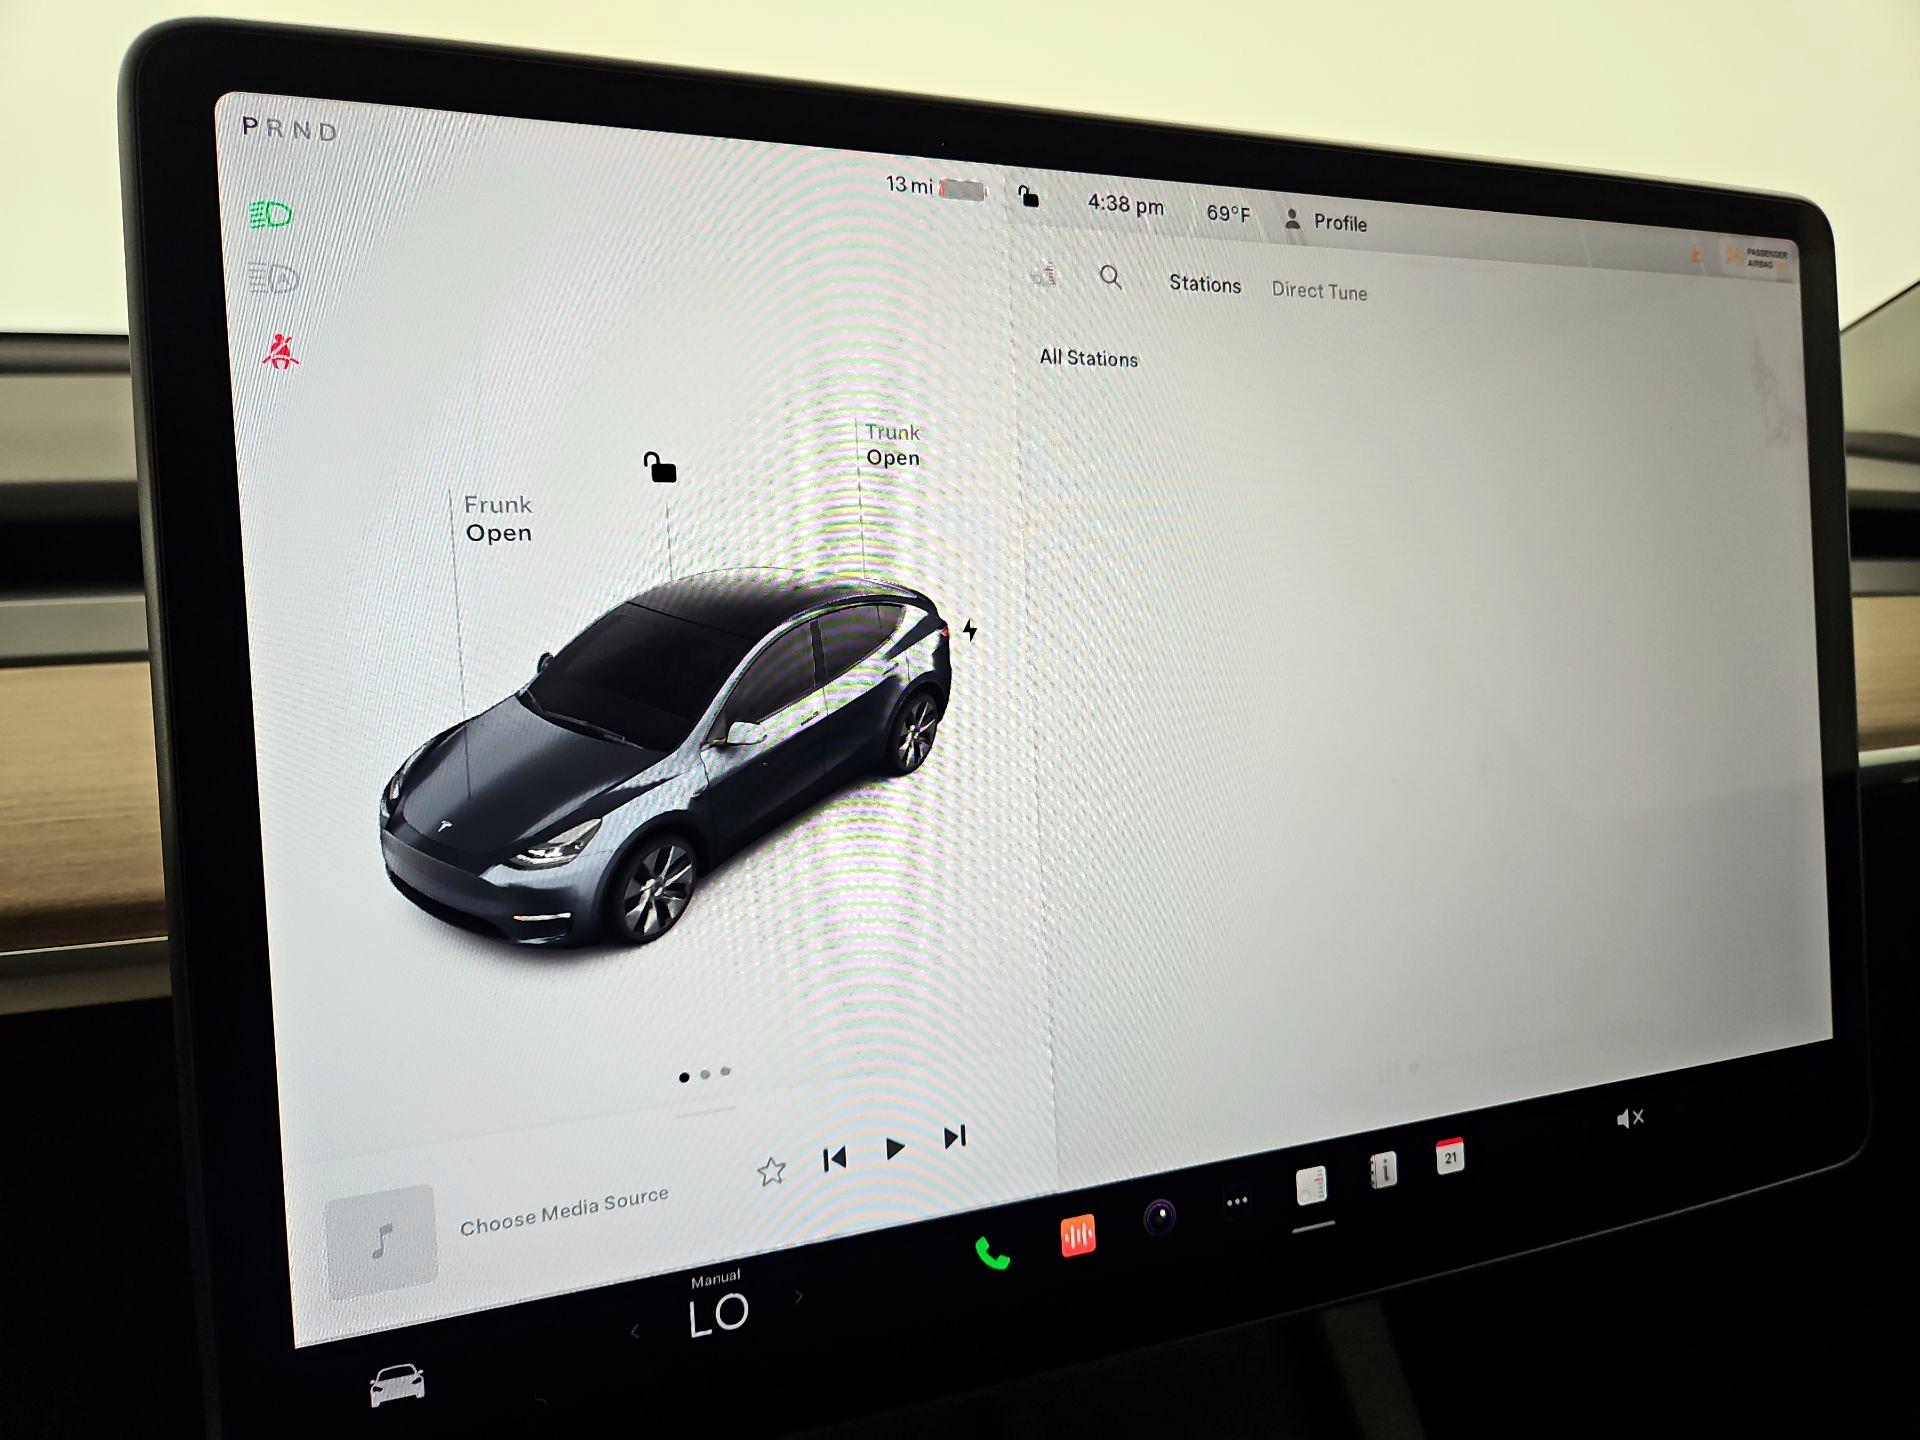Tap the charge port lightning bolt icon
Screen dimensions: 1920x1440
[x=969, y=630]
